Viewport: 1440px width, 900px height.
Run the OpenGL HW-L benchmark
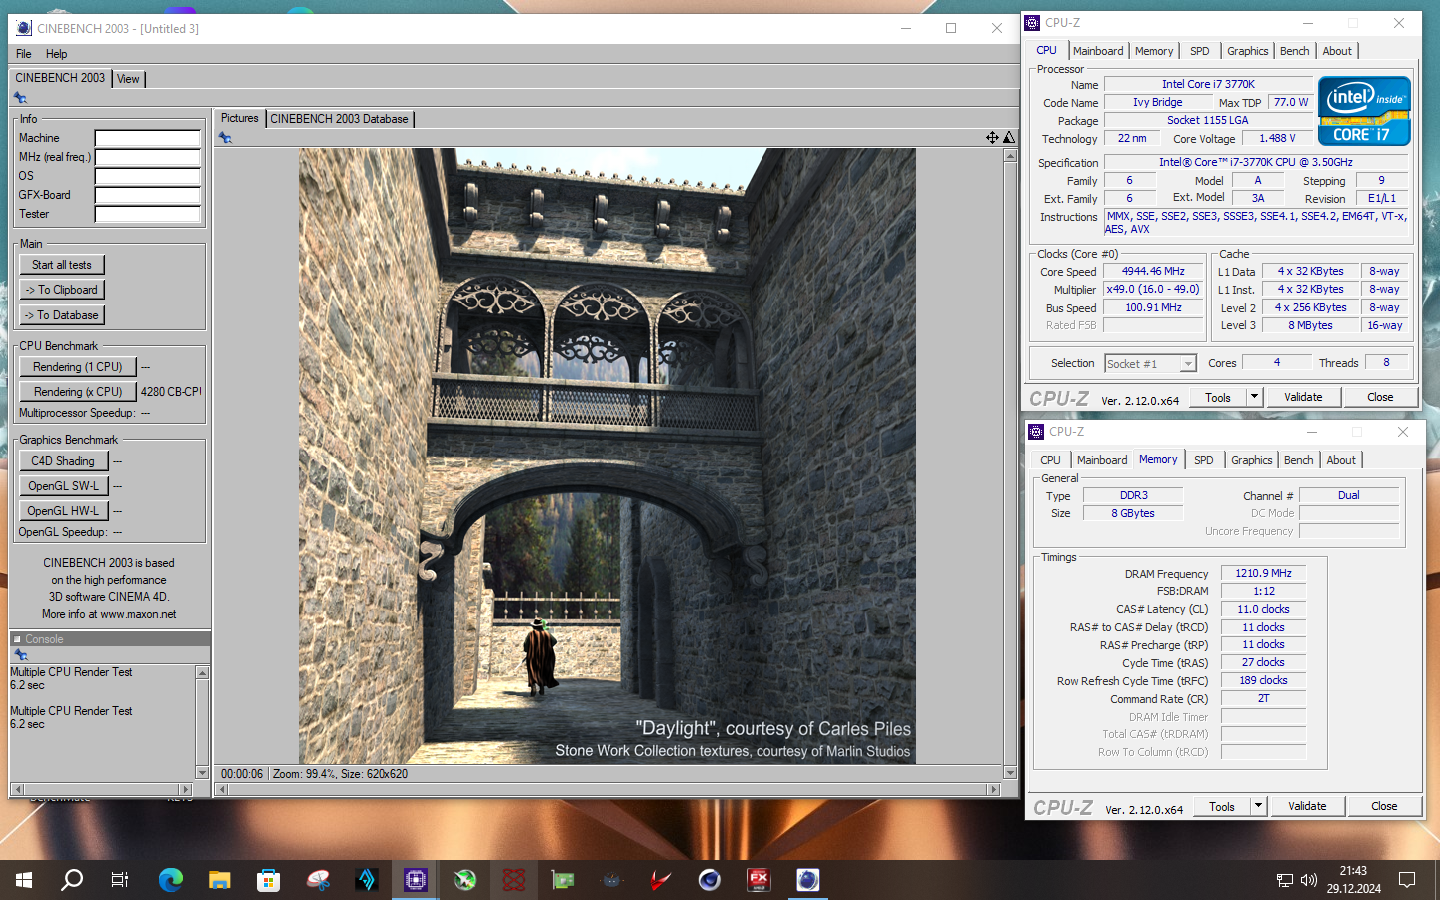tap(63, 511)
